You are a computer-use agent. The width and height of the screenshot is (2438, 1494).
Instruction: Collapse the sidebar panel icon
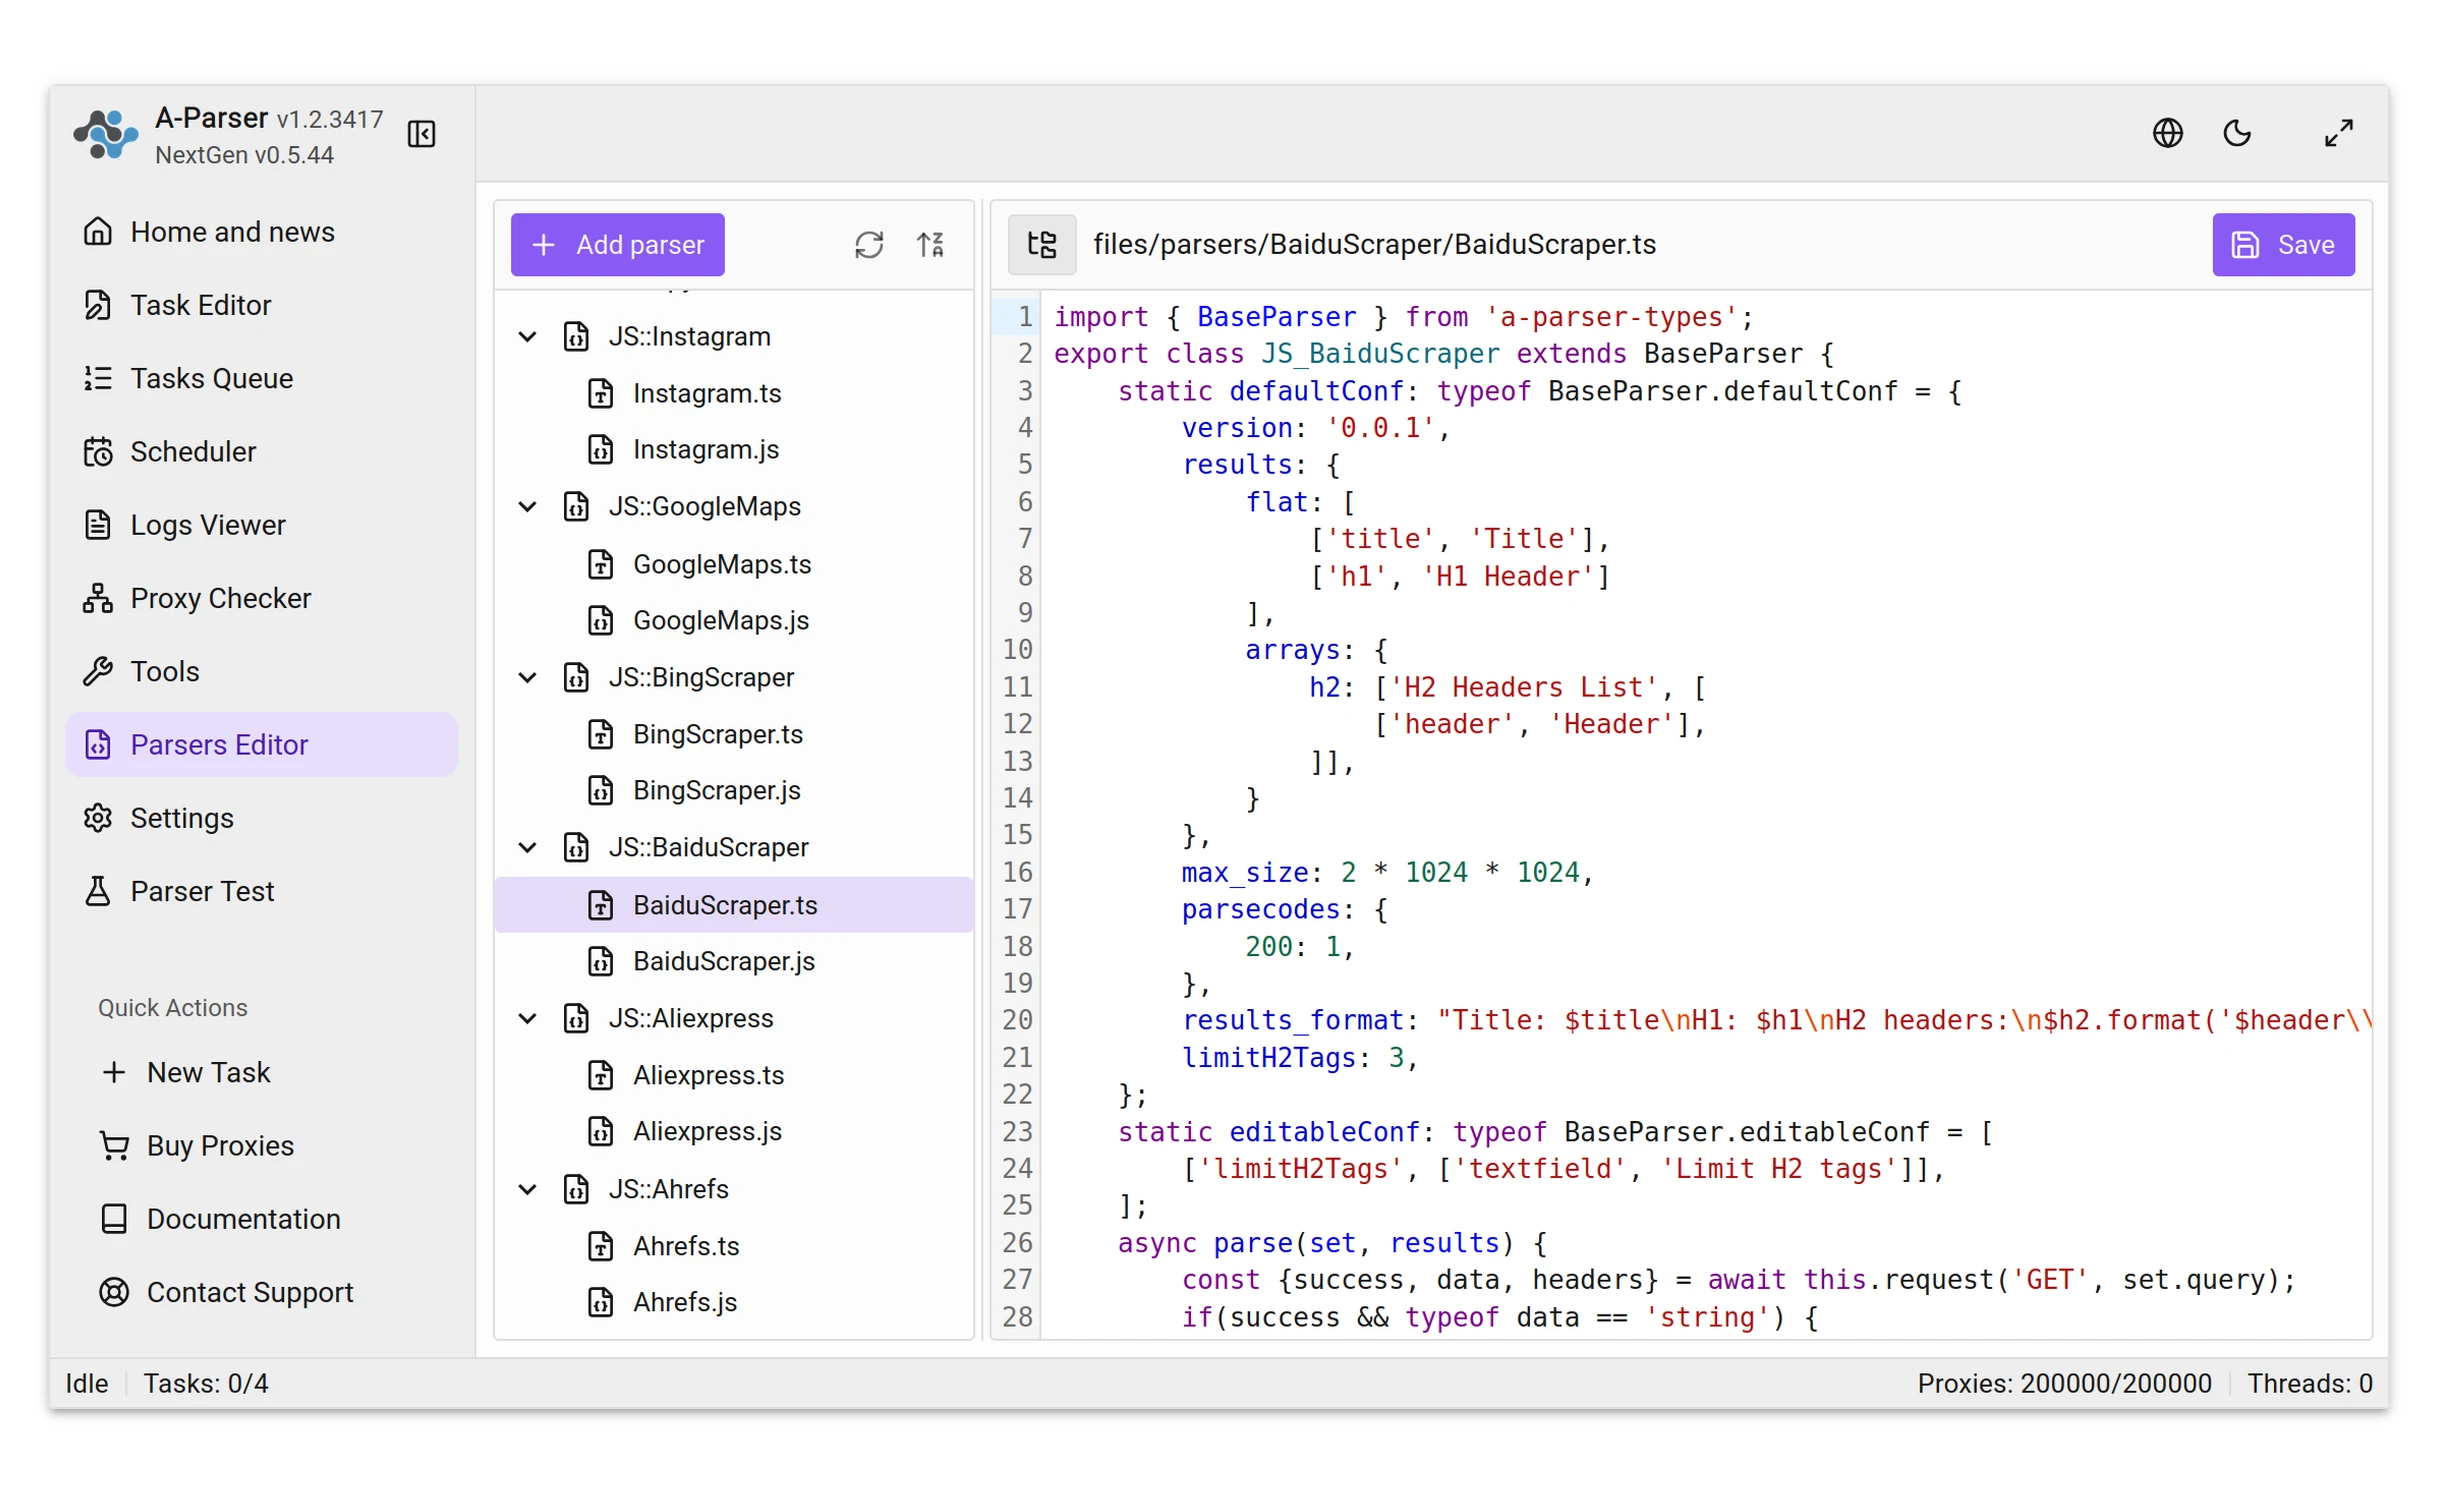[421, 133]
